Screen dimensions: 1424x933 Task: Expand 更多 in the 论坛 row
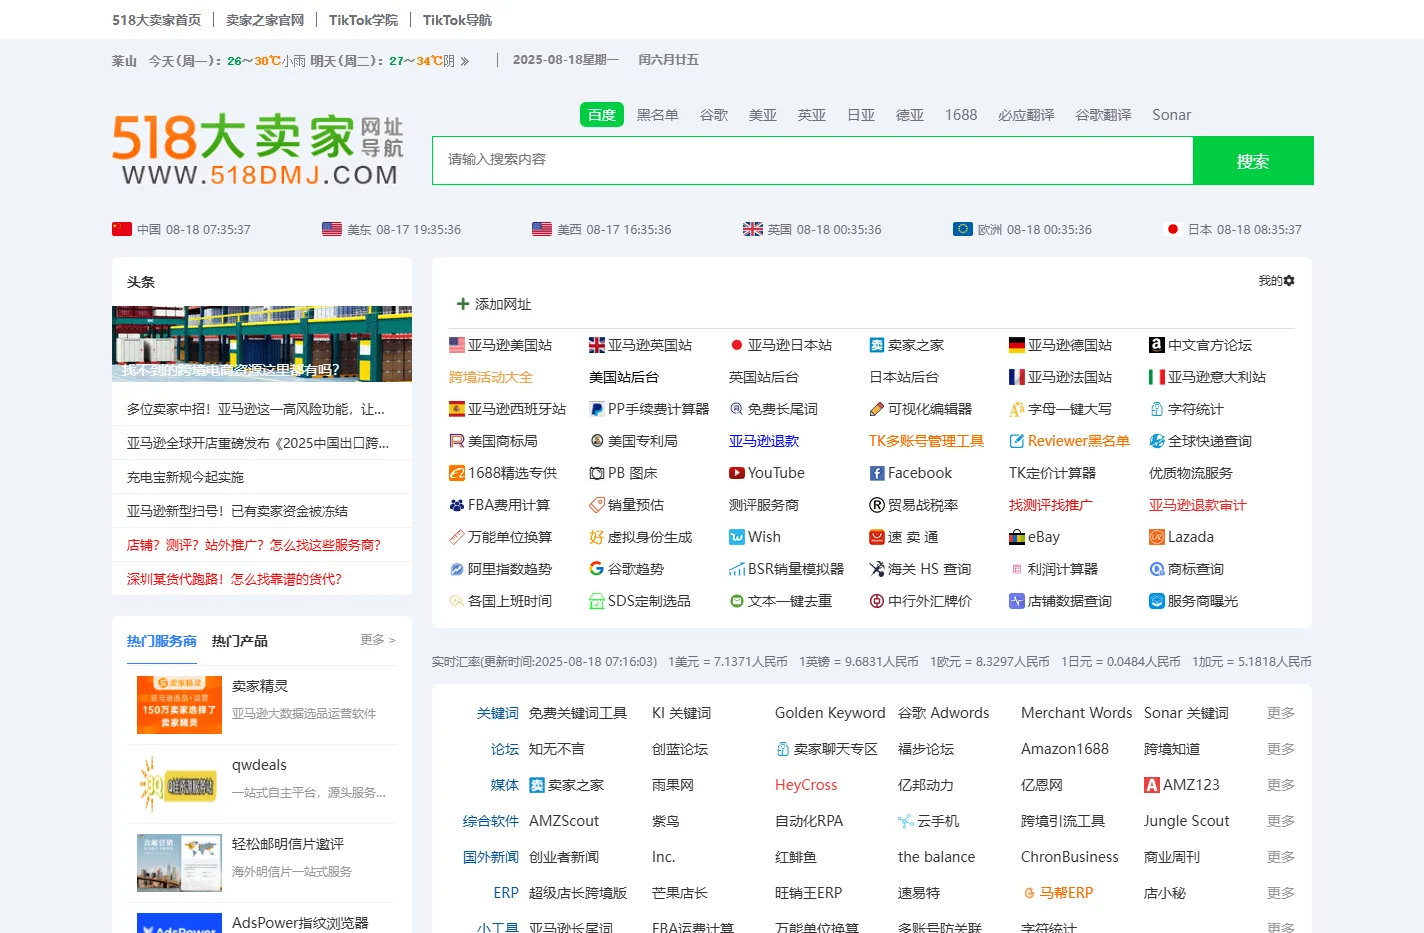pyautogui.click(x=1280, y=749)
